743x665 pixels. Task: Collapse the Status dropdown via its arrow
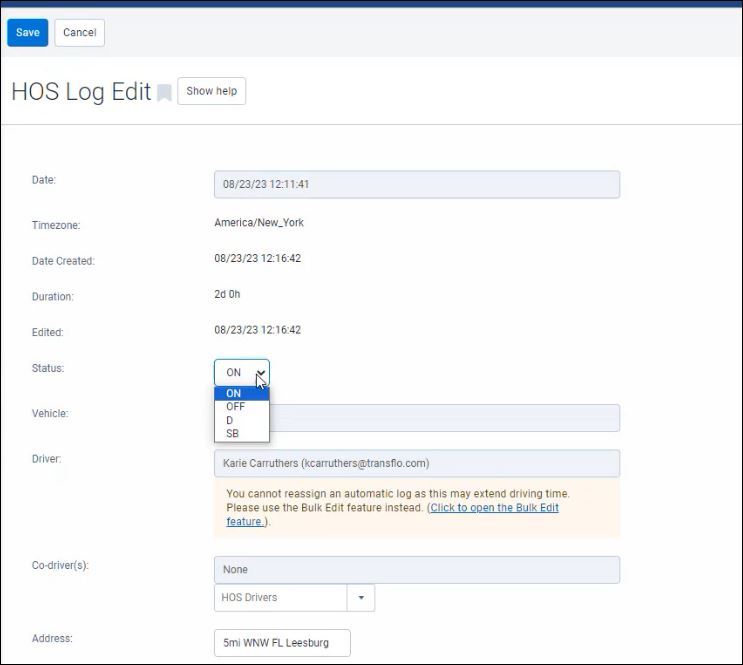(259, 372)
